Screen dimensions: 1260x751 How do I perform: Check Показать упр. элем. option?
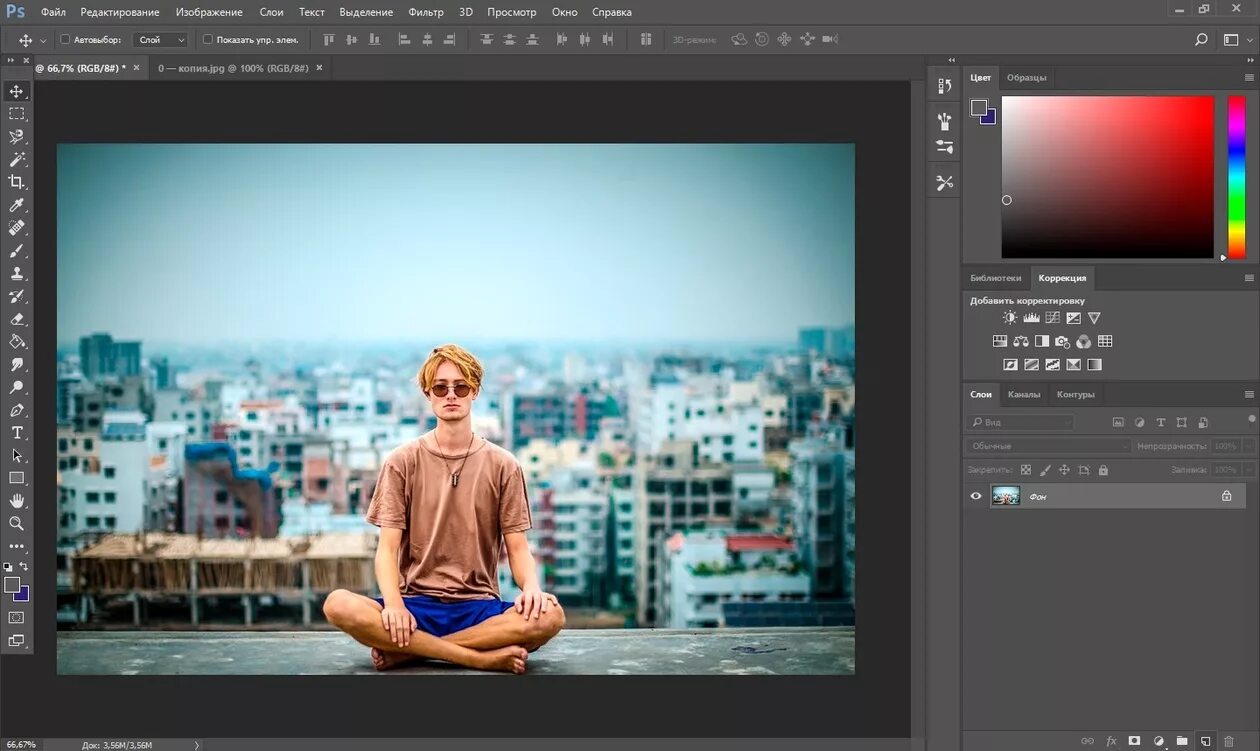click(208, 40)
